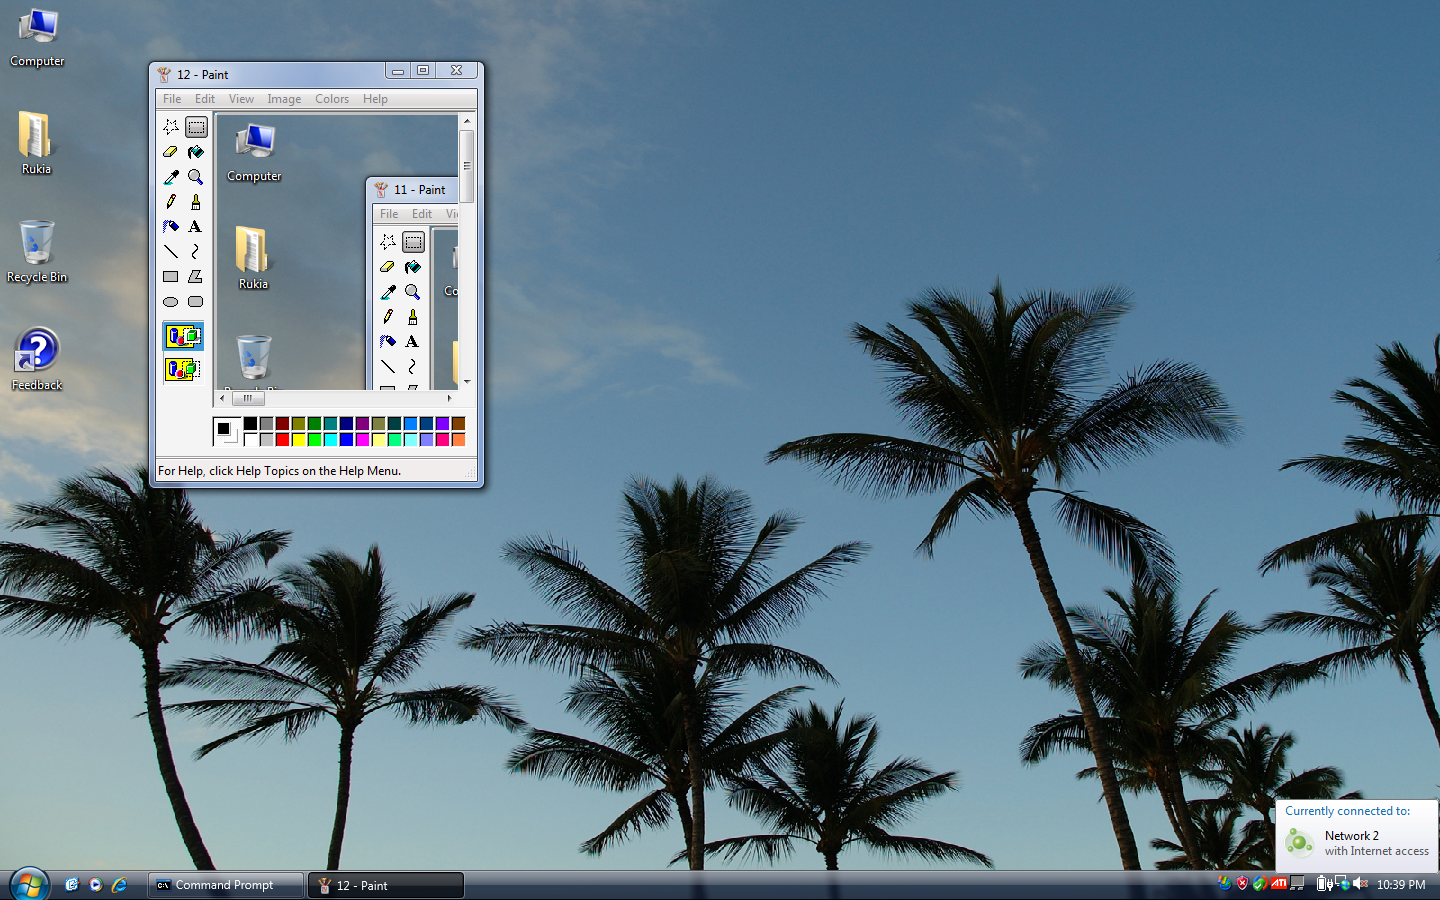Activate the Pick Color eyedropper in 12 - Paint

click(171, 177)
